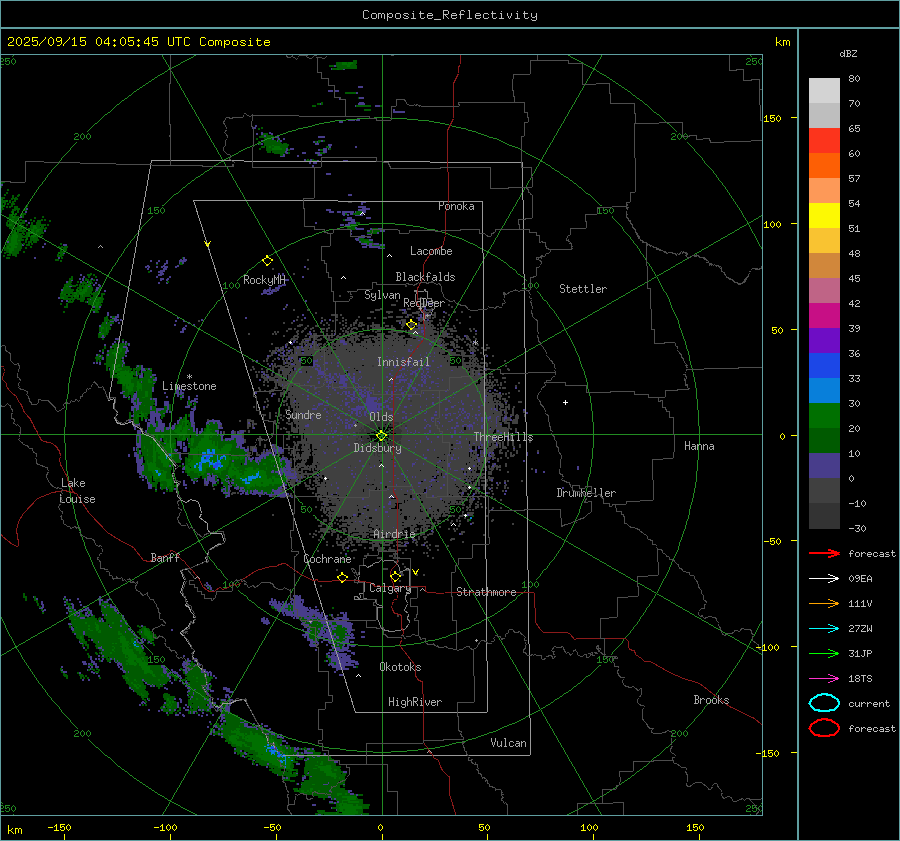Click the orange 57-60 dBZ color swatch
Viewport: 900px width, 841px height.
pyautogui.click(x=824, y=166)
